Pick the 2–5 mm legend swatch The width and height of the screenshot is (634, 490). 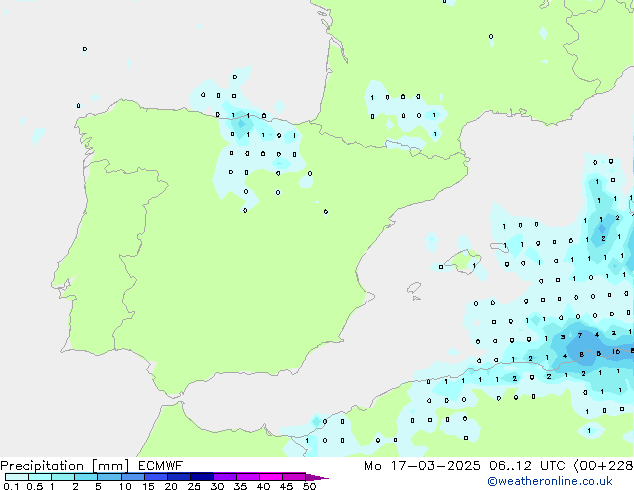pos(86,477)
